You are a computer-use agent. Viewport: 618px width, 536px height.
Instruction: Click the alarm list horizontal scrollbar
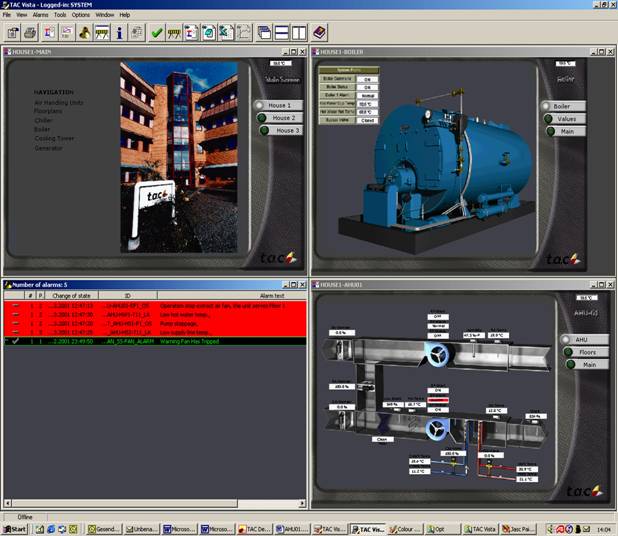point(155,503)
